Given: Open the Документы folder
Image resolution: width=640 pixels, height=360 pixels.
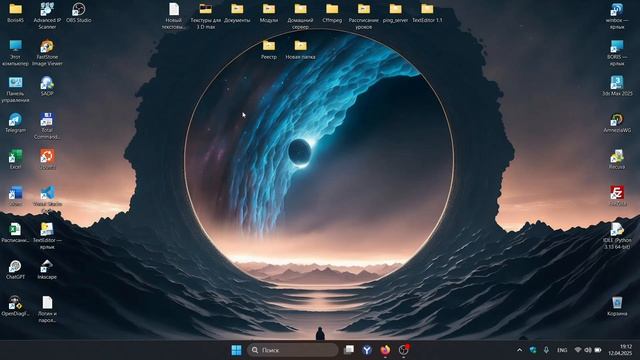Looking at the screenshot, I should click(x=237, y=12).
